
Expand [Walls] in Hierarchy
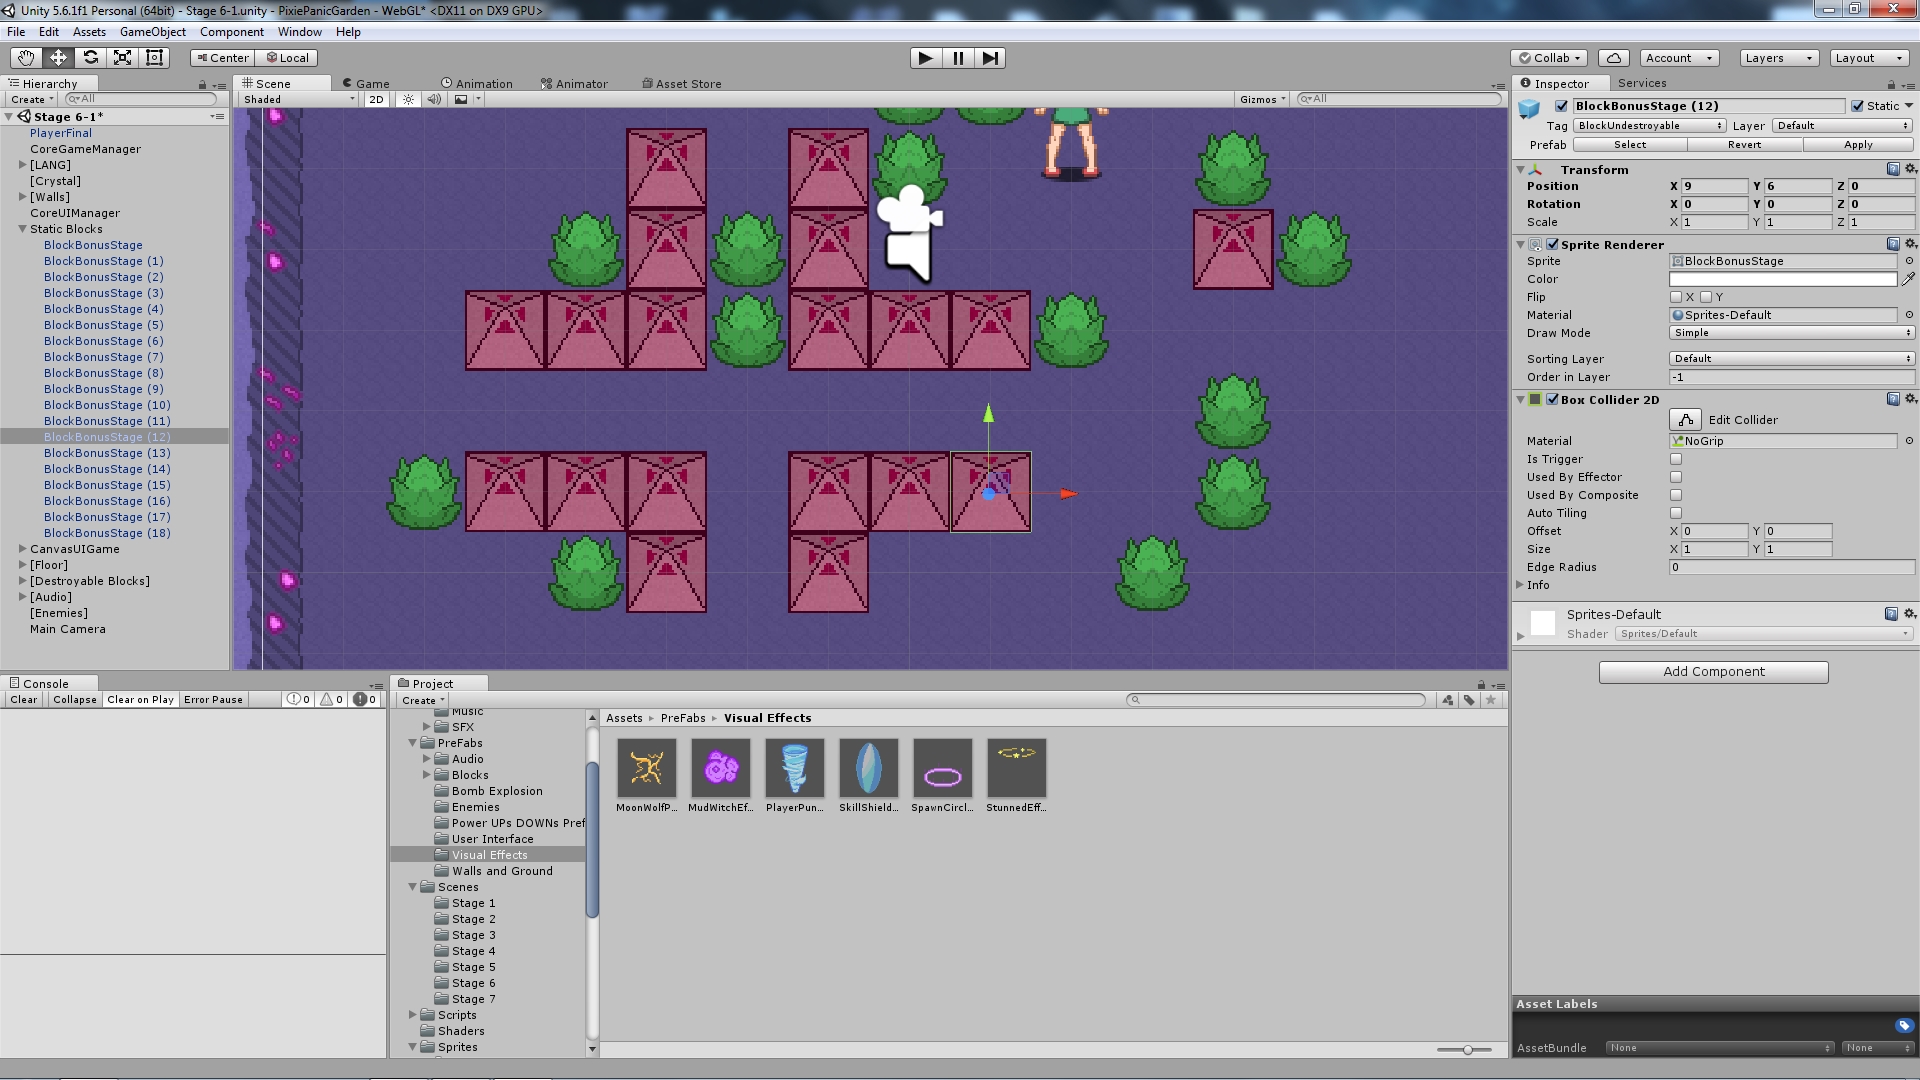click(22, 197)
